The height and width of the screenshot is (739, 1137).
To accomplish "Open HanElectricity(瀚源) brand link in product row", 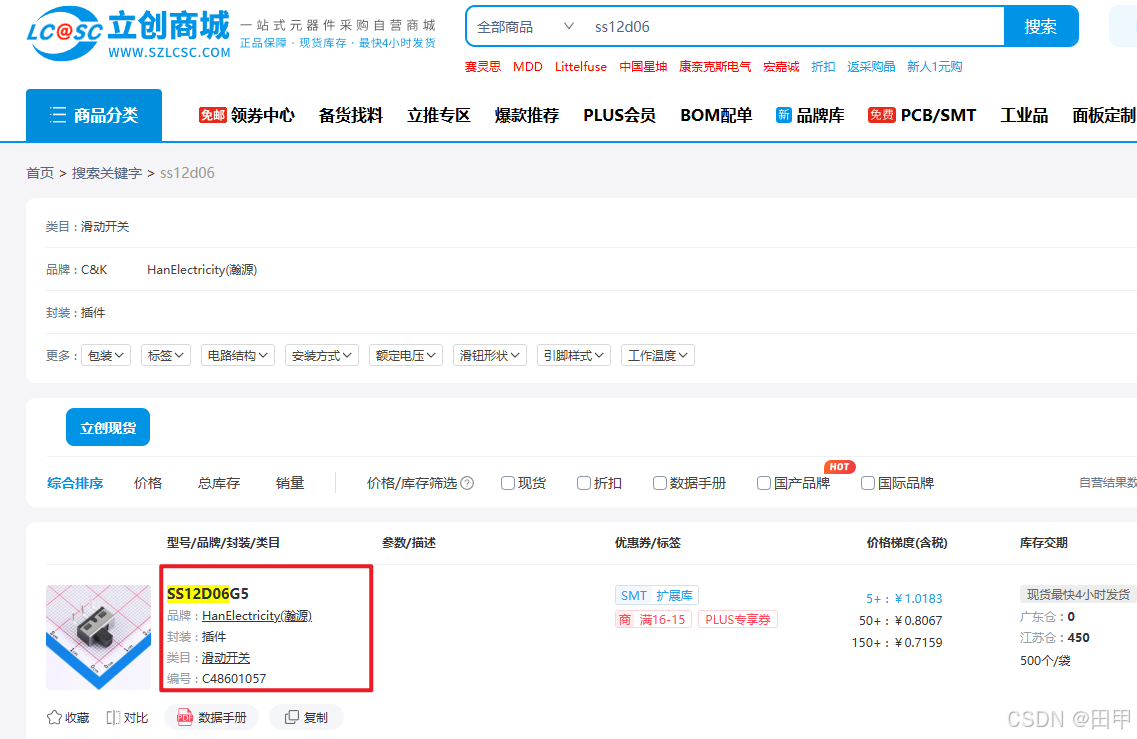I will coord(257,616).
